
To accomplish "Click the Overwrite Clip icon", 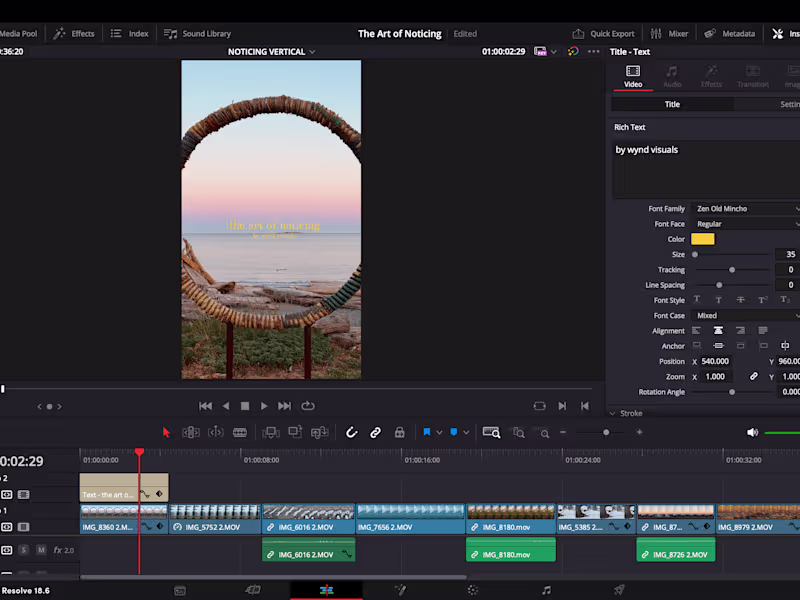I will click(x=295, y=432).
